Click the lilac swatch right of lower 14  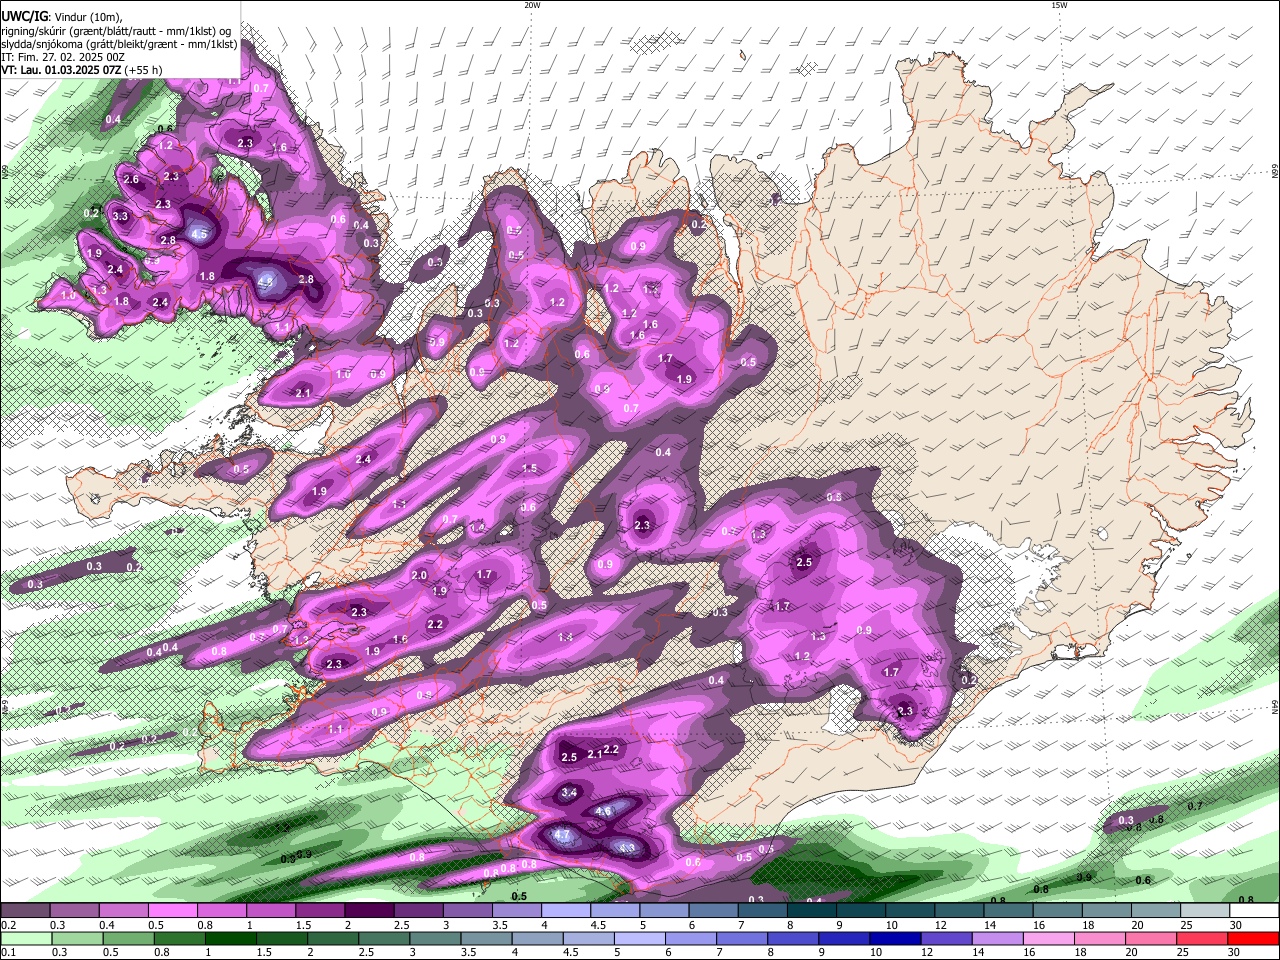[x=997, y=938]
